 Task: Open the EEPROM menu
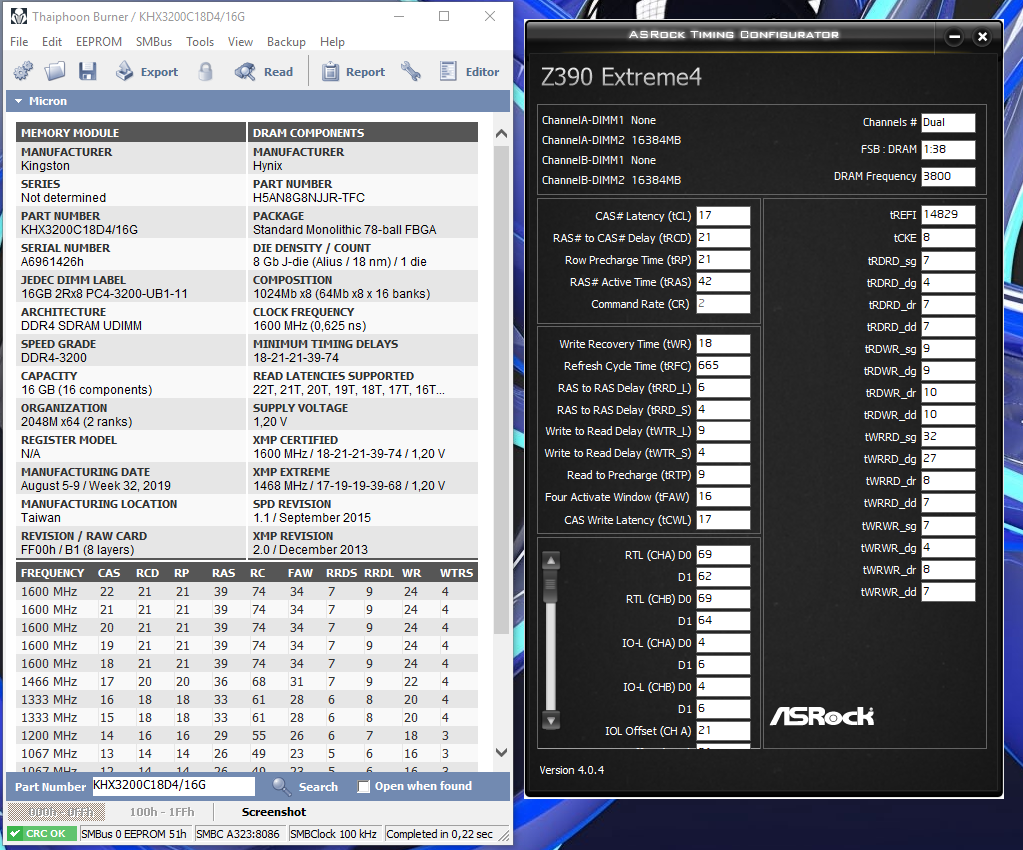[x=99, y=42]
